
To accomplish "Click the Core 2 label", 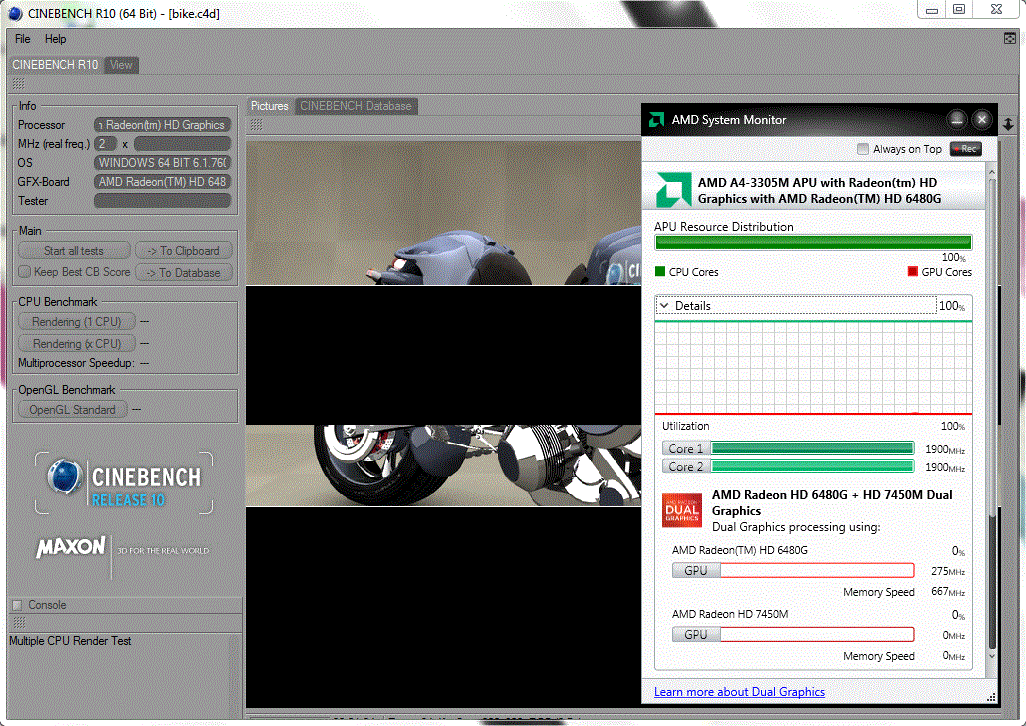I will (x=686, y=466).
